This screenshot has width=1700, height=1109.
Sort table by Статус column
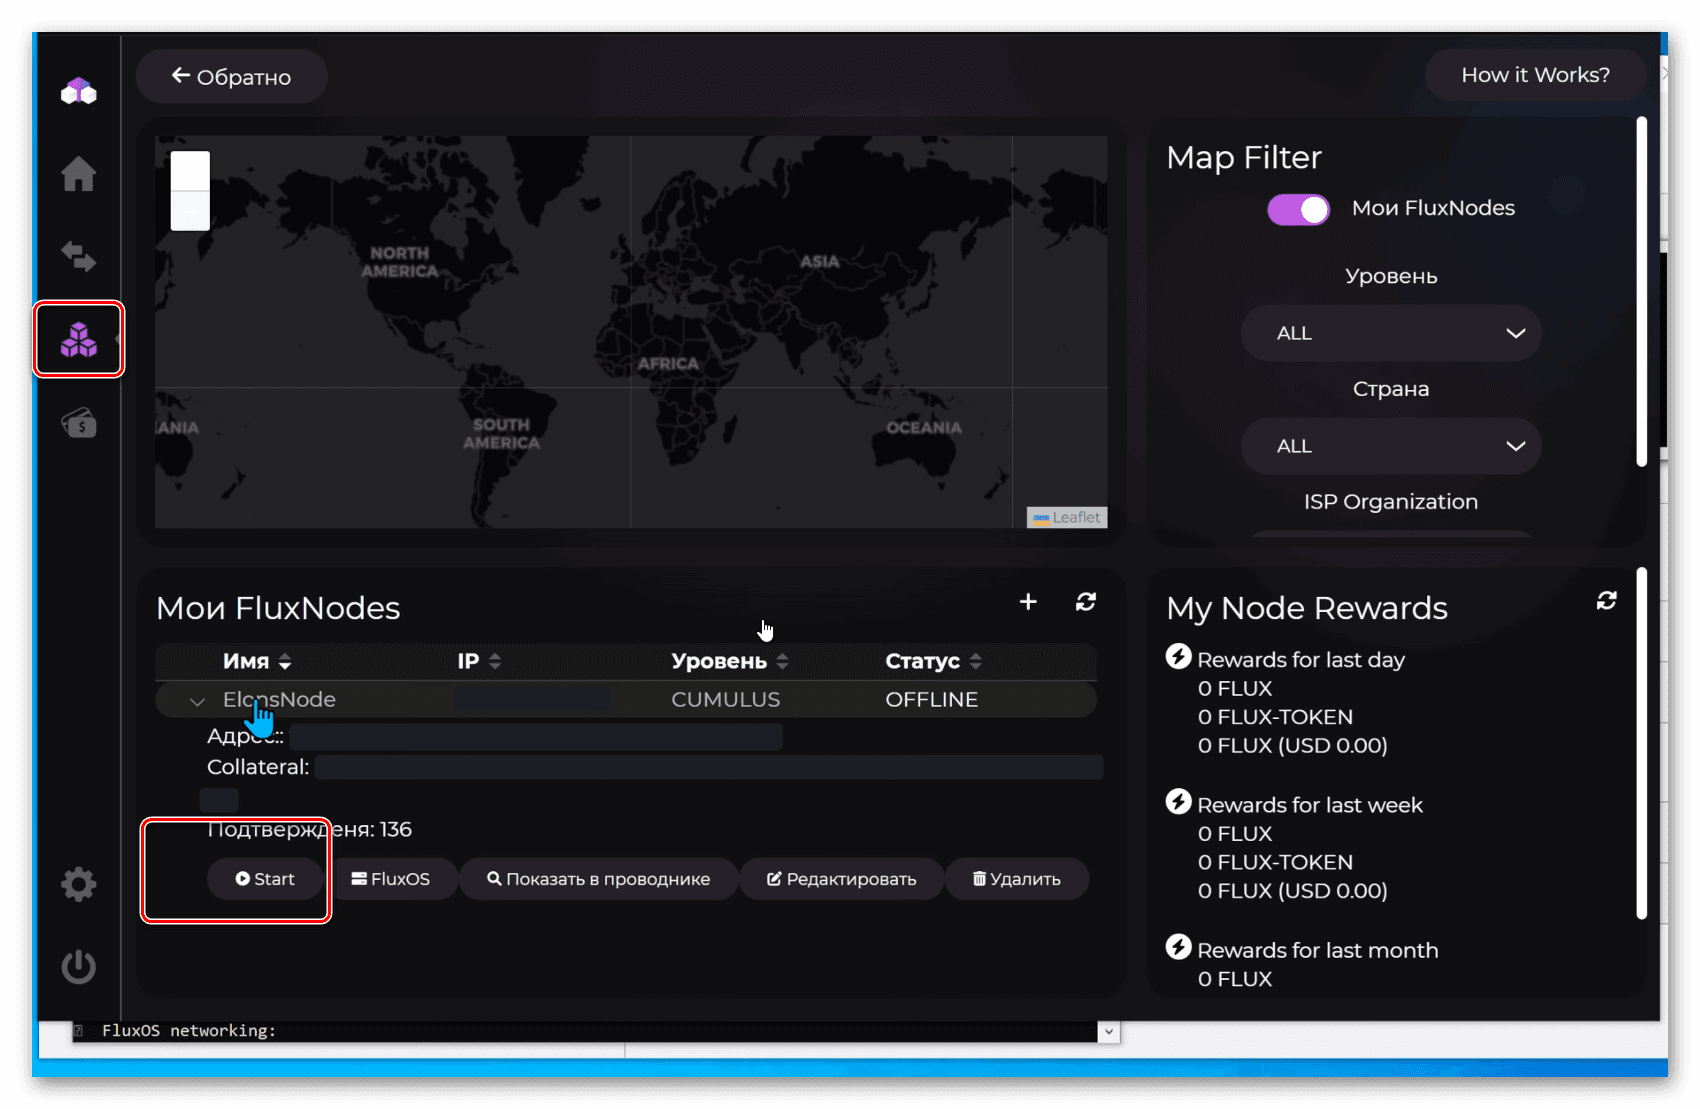(933, 661)
